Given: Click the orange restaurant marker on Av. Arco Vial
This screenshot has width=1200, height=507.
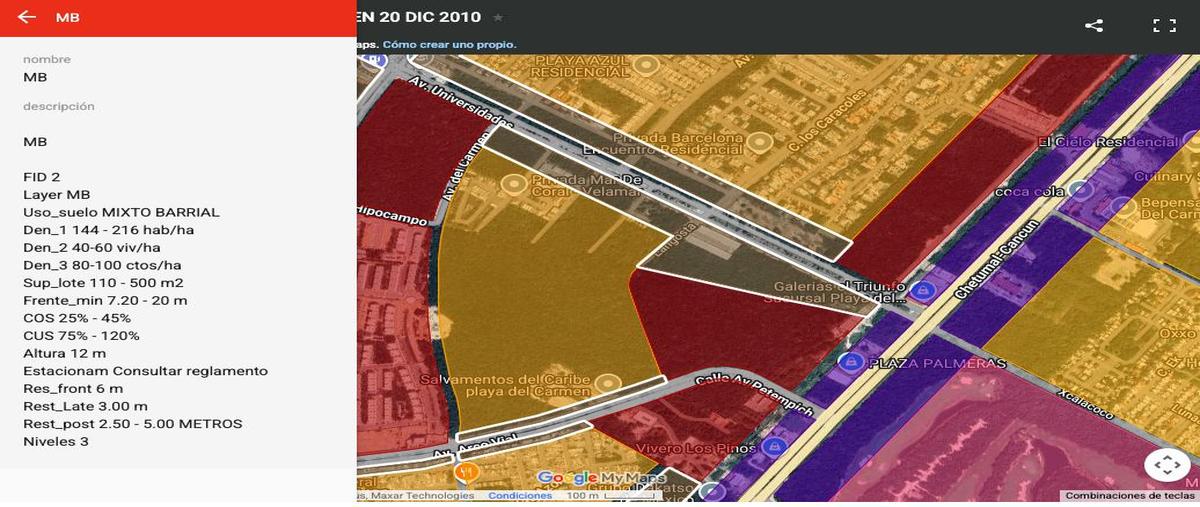Looking at the screenshot, I should pos(465,470).
